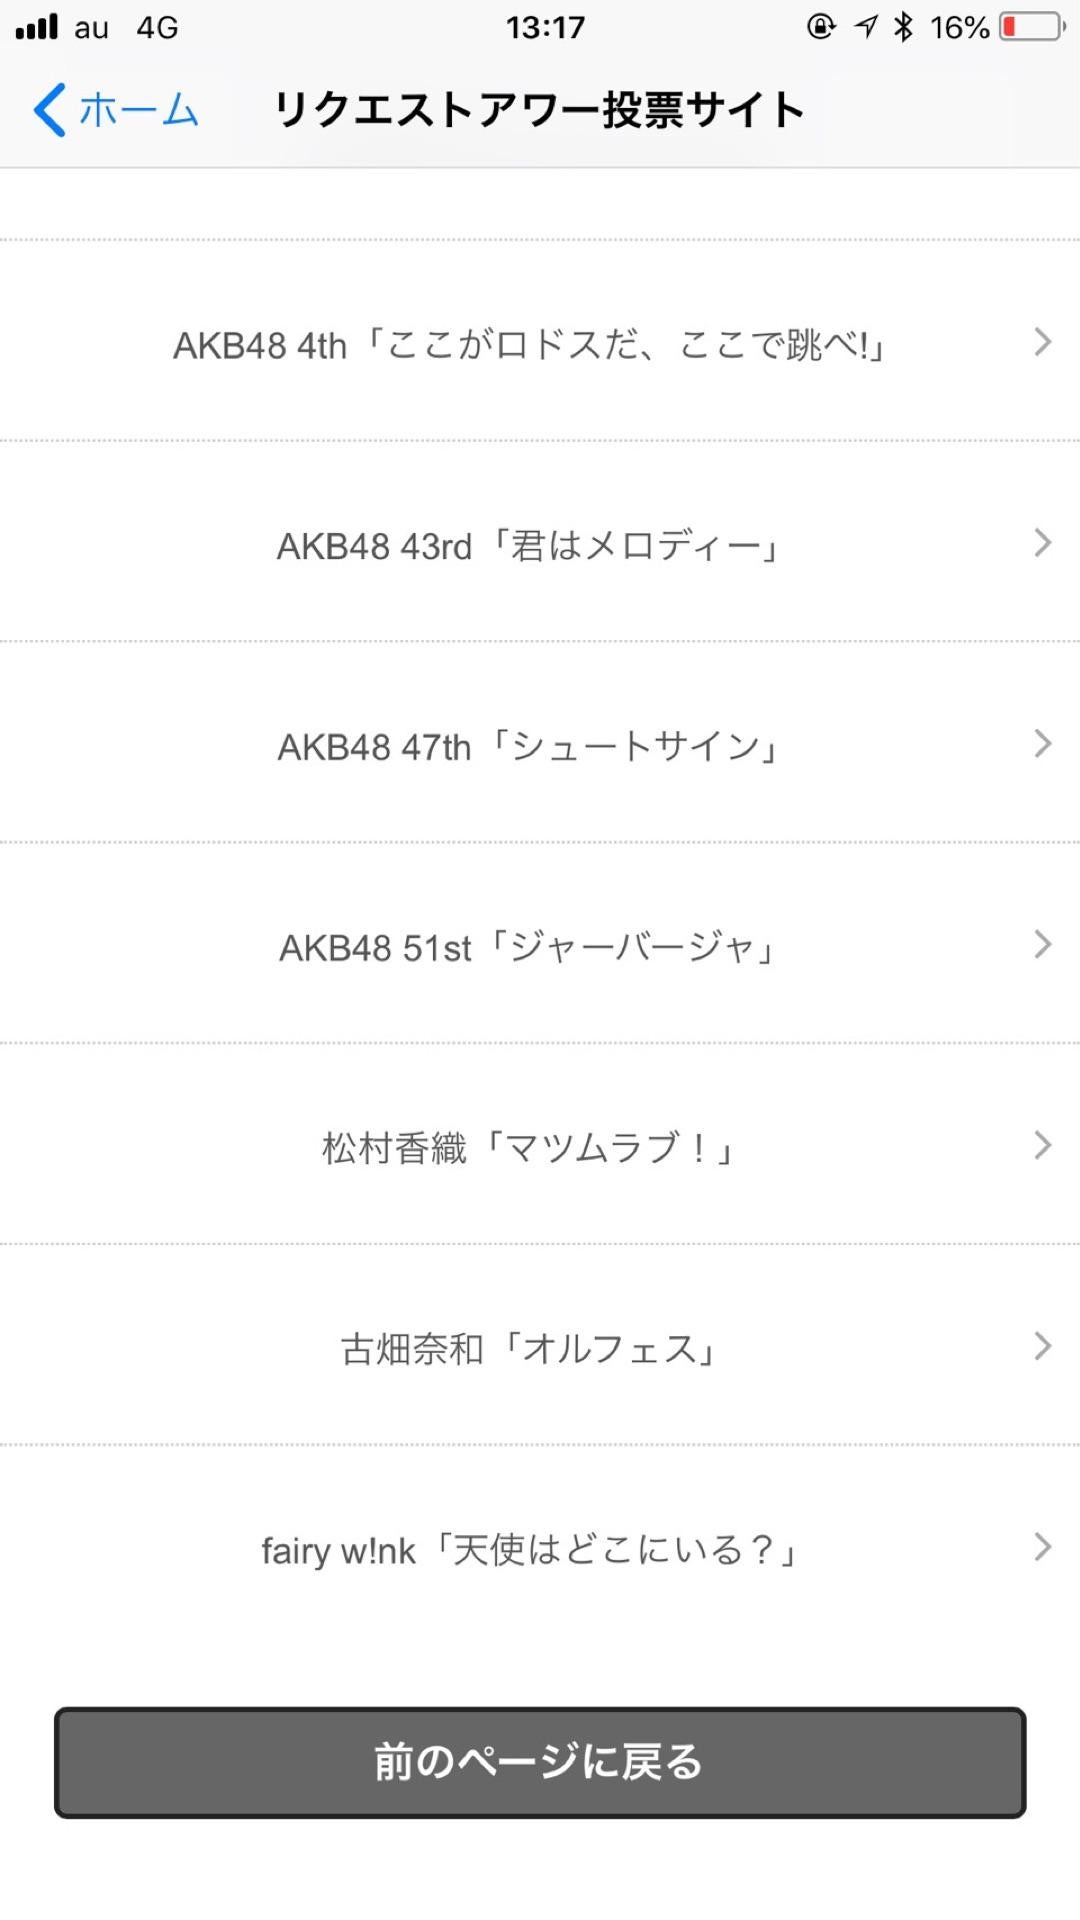Select AKB48 43rd 君はメロディー entry
The image size is (1080, 1920).
(x=529, y=546)
